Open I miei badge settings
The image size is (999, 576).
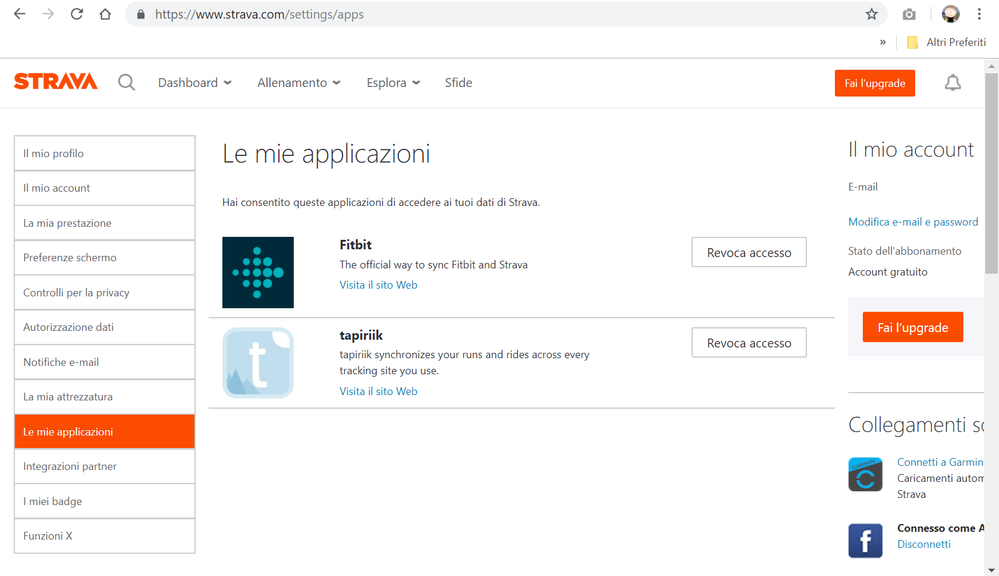[x=104, y=501]
